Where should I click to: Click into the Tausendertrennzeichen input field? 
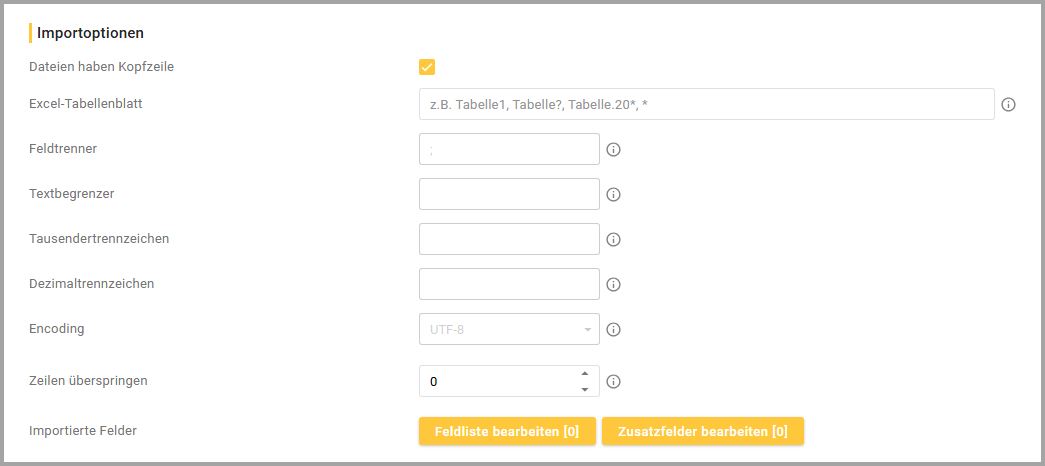pyautogui.click(x=509, y=239)
